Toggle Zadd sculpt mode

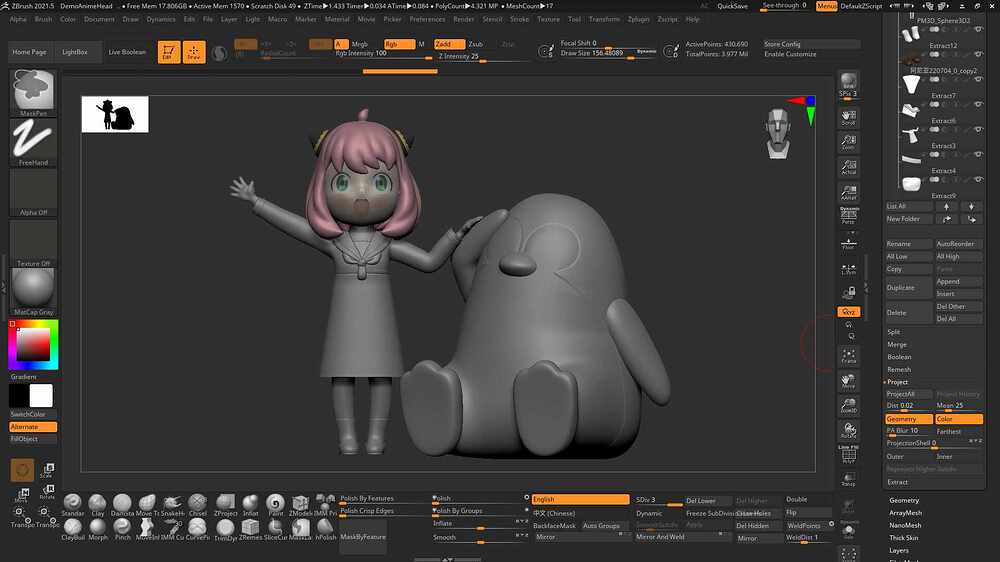tap(450, 44)
